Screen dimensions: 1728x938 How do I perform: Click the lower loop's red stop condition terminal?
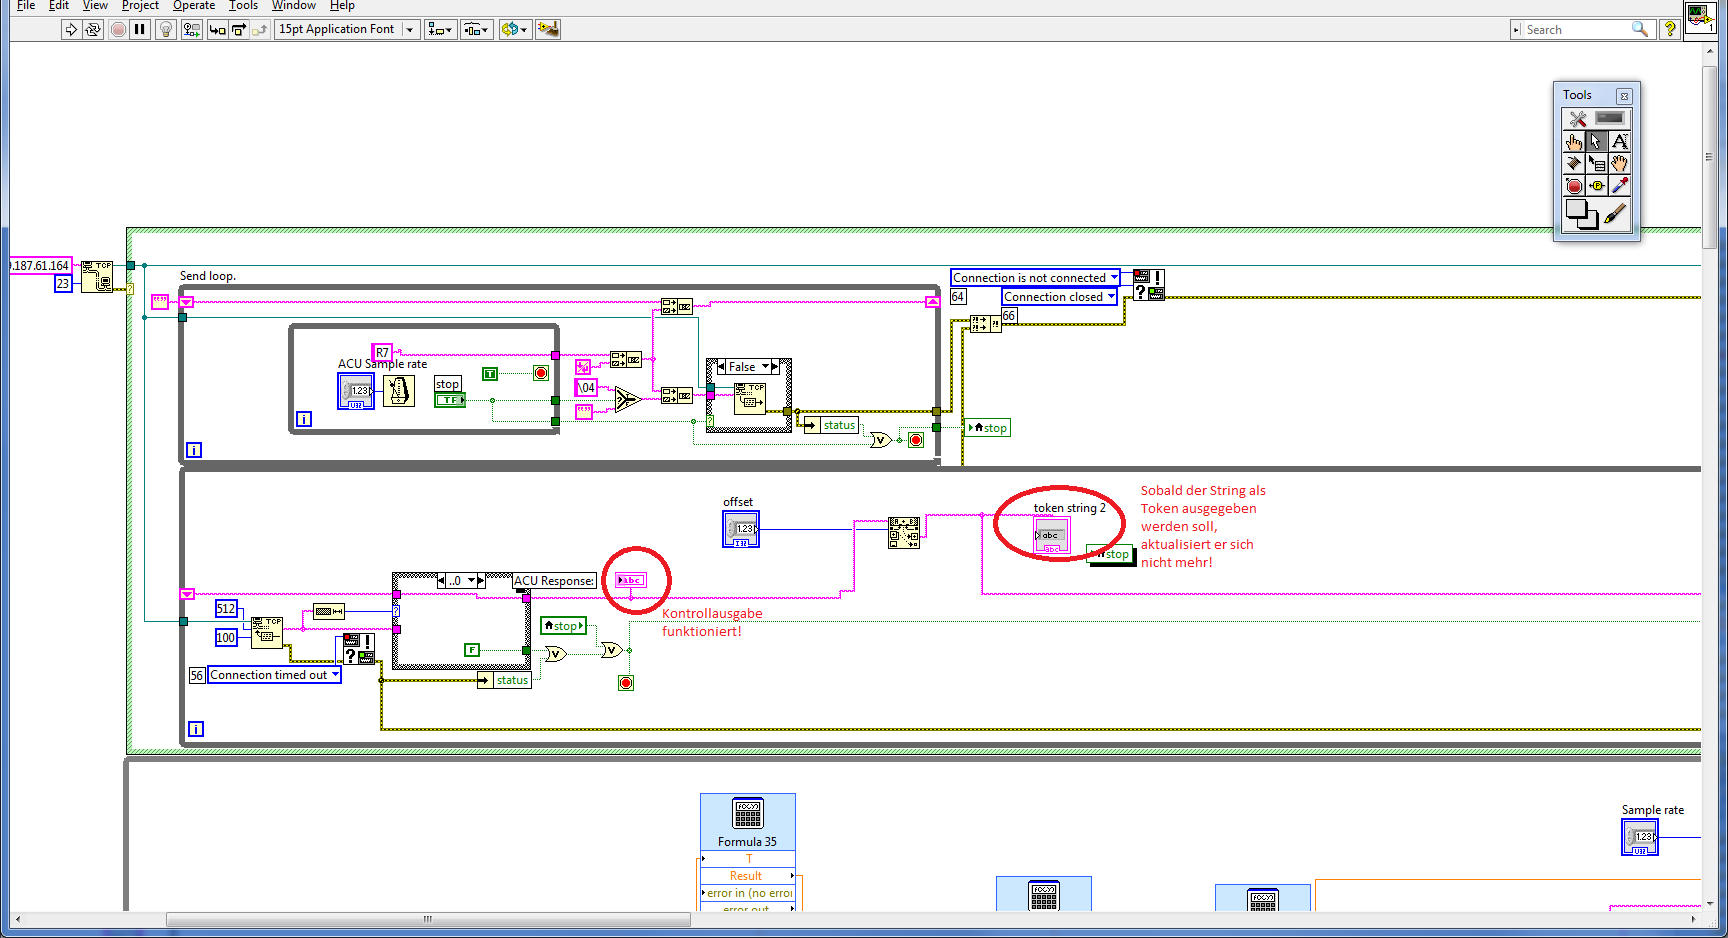tap(626, 683)
